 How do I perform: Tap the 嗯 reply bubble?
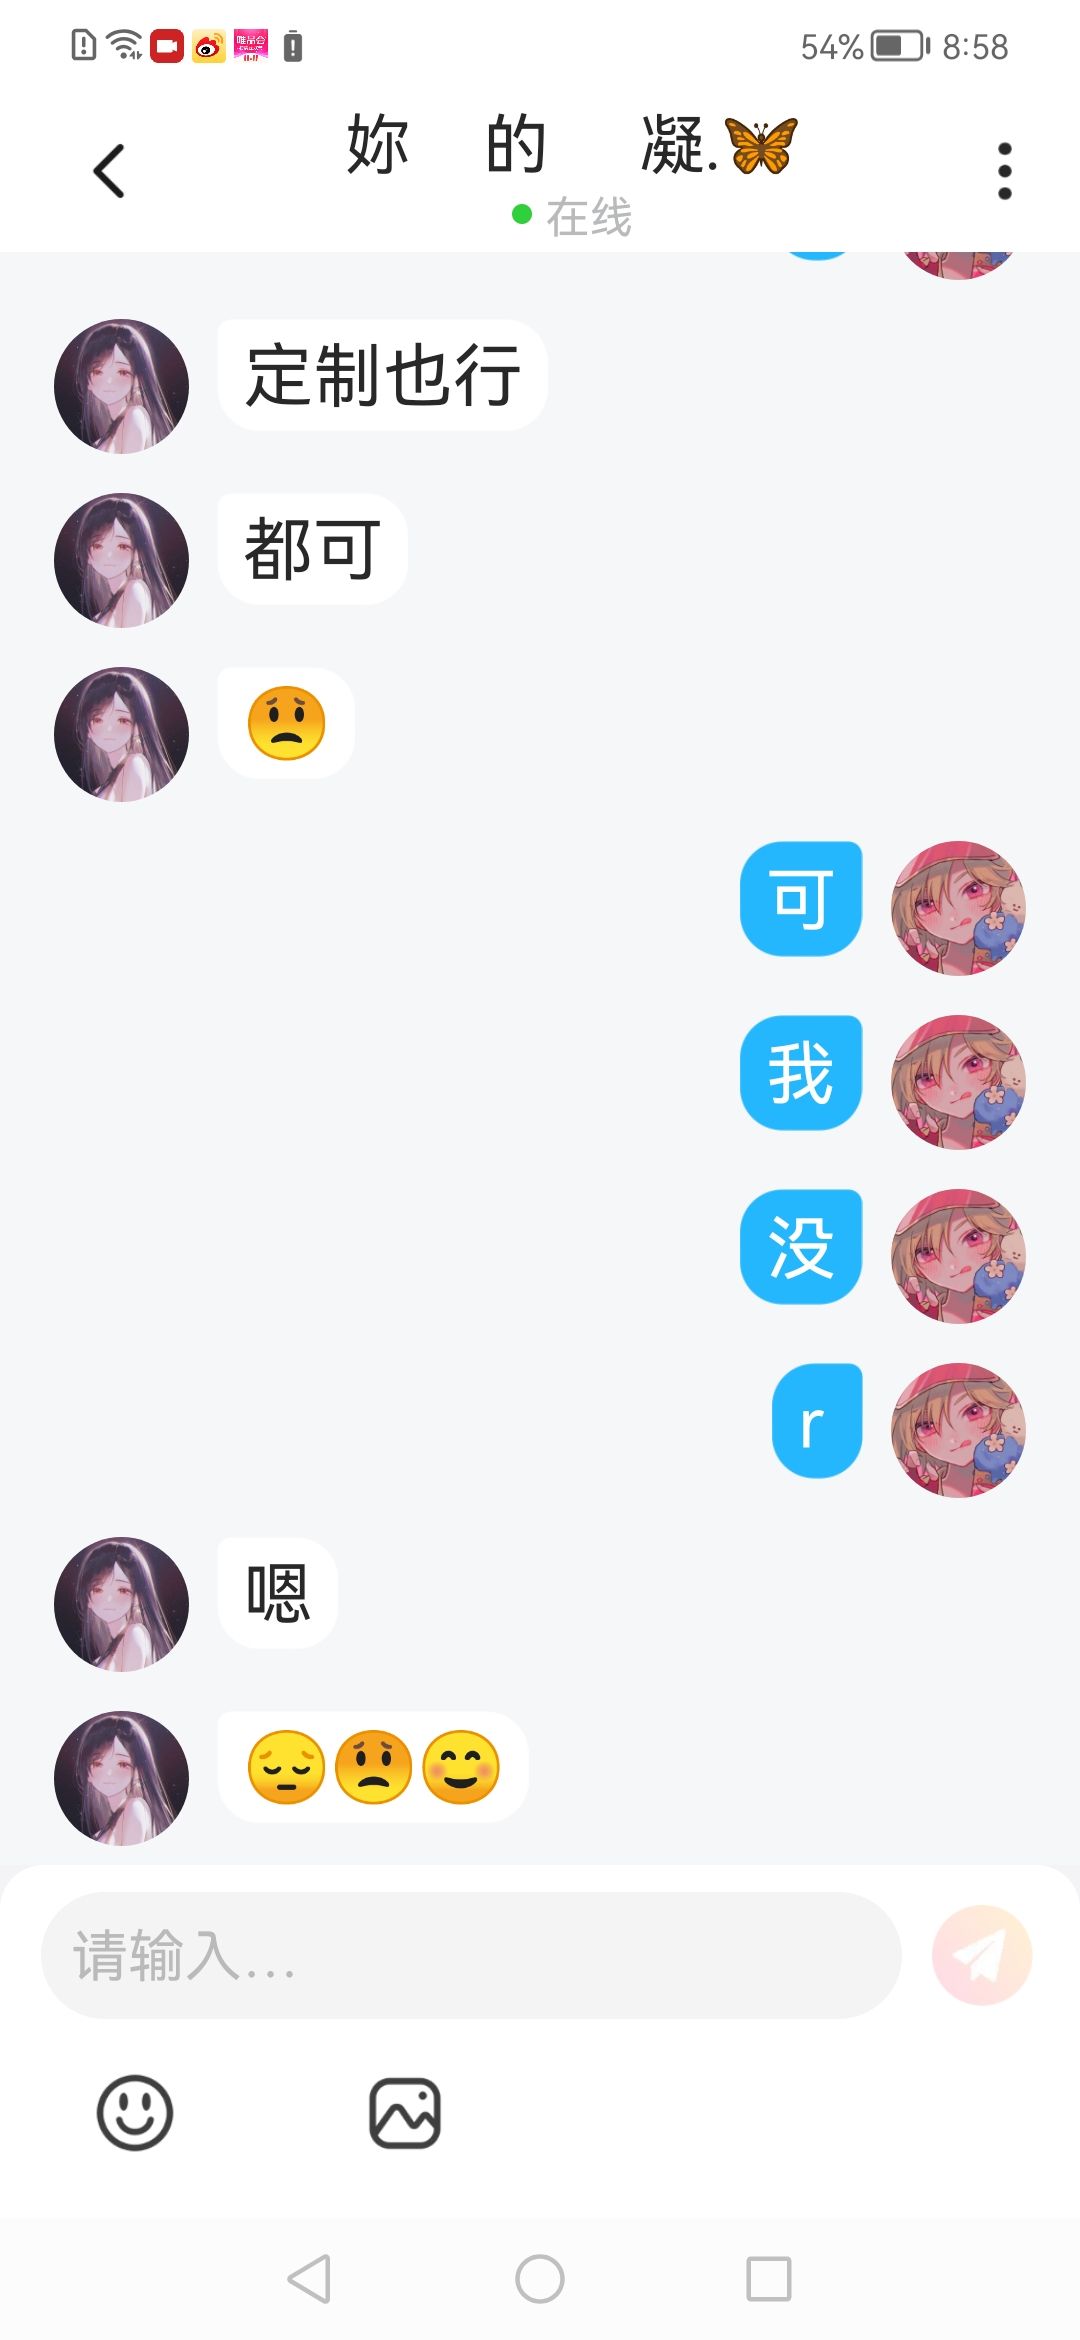pyautogui.click(x=278, y=1593)
